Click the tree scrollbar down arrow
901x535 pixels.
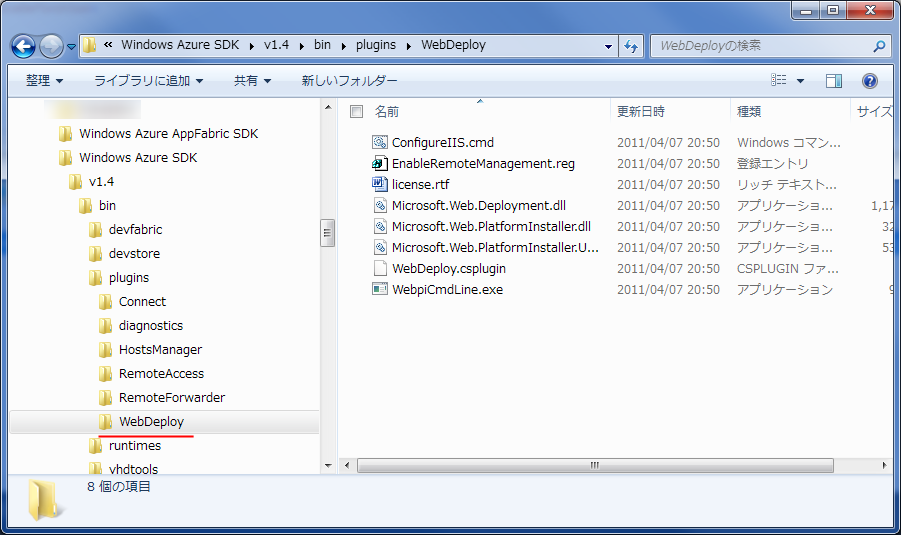[328, 465]
